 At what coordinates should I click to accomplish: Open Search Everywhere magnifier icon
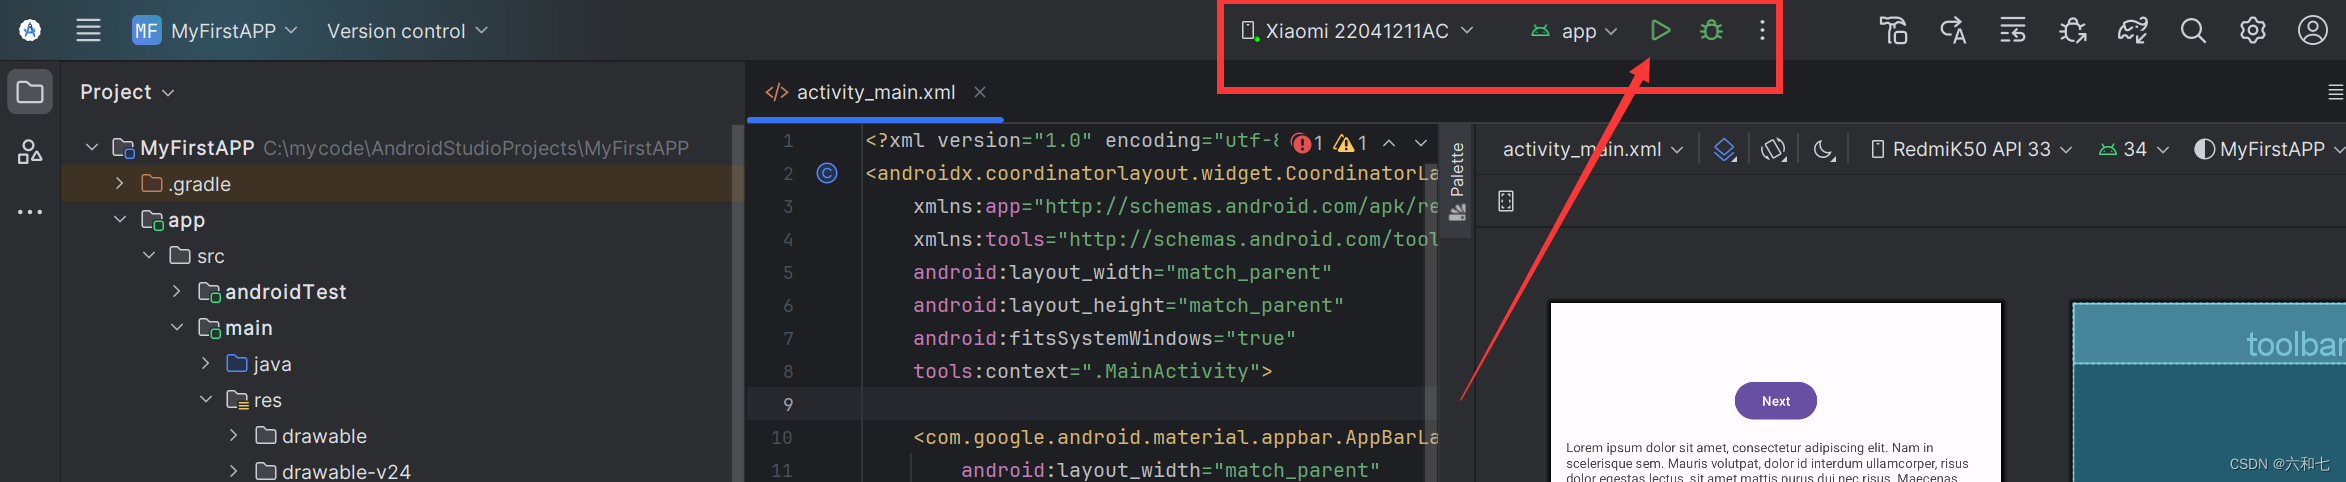tap(2193, 31)
